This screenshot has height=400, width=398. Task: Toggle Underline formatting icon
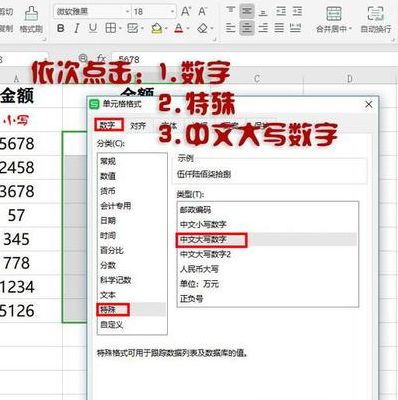pos(93,28)
